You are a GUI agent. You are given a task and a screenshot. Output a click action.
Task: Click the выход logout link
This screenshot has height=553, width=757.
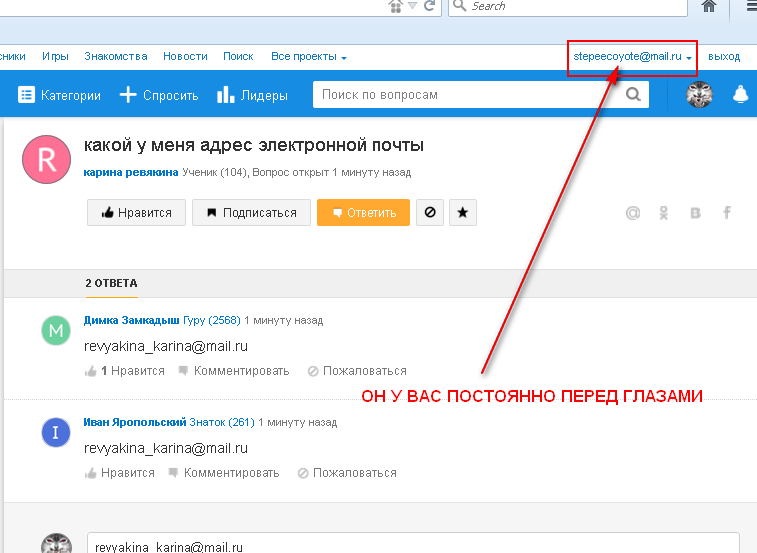pos(724,57)
